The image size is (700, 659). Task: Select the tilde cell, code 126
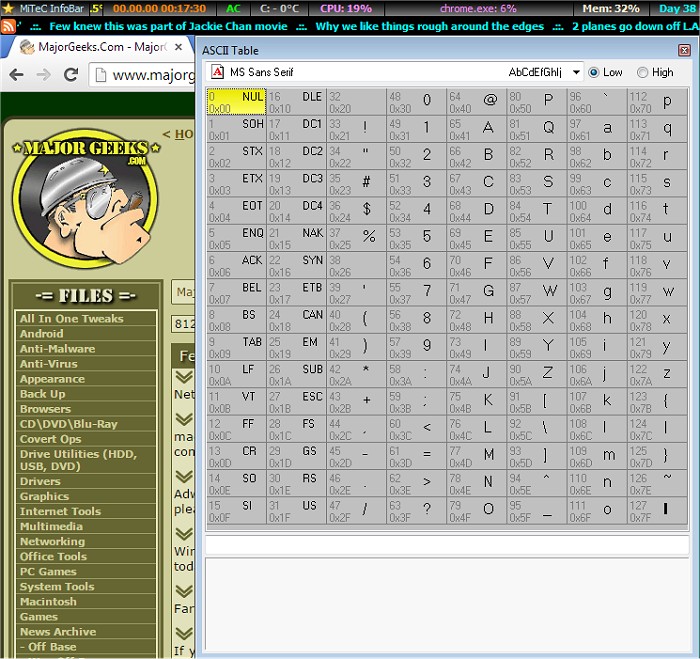(x=658, y=483)
